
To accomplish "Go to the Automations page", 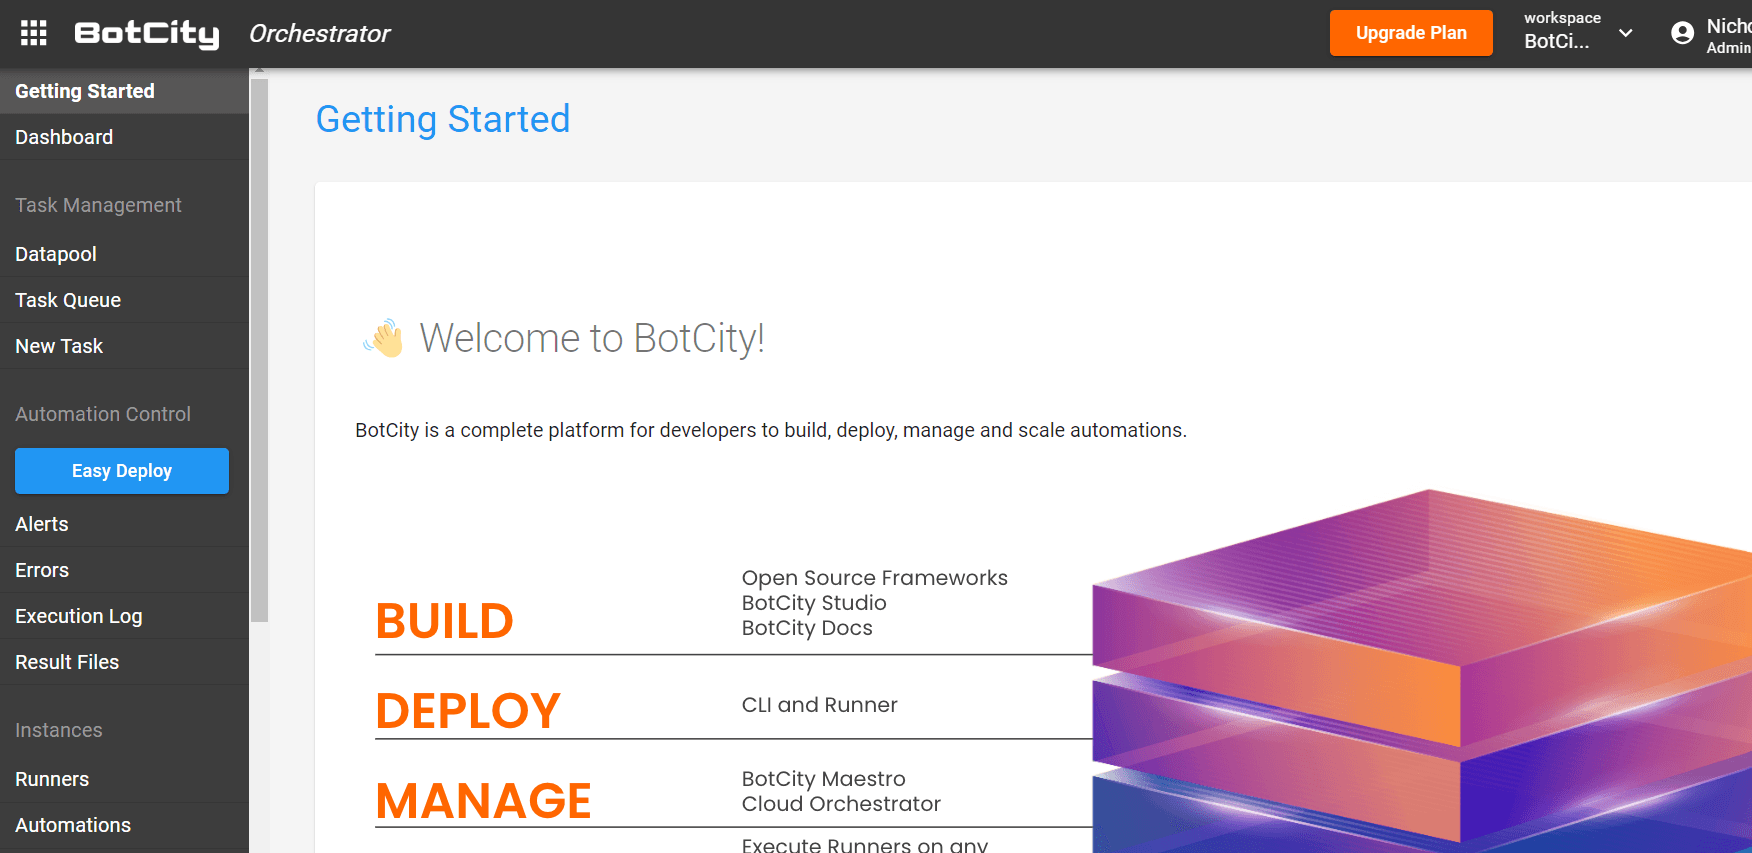I will pos(124,825).
